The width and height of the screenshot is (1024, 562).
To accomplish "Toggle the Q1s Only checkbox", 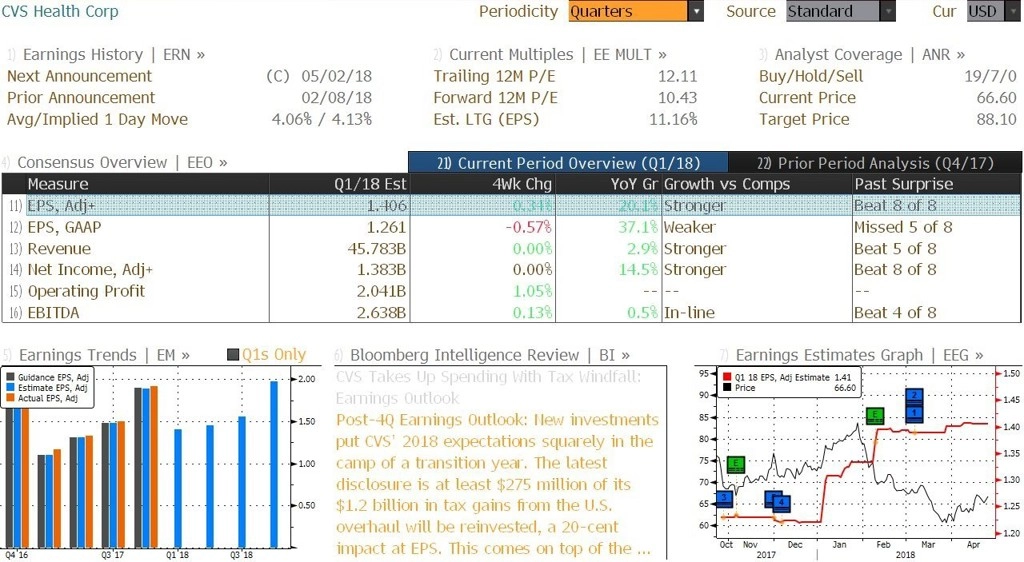I will pyautogui.click(x=233, y=354).
